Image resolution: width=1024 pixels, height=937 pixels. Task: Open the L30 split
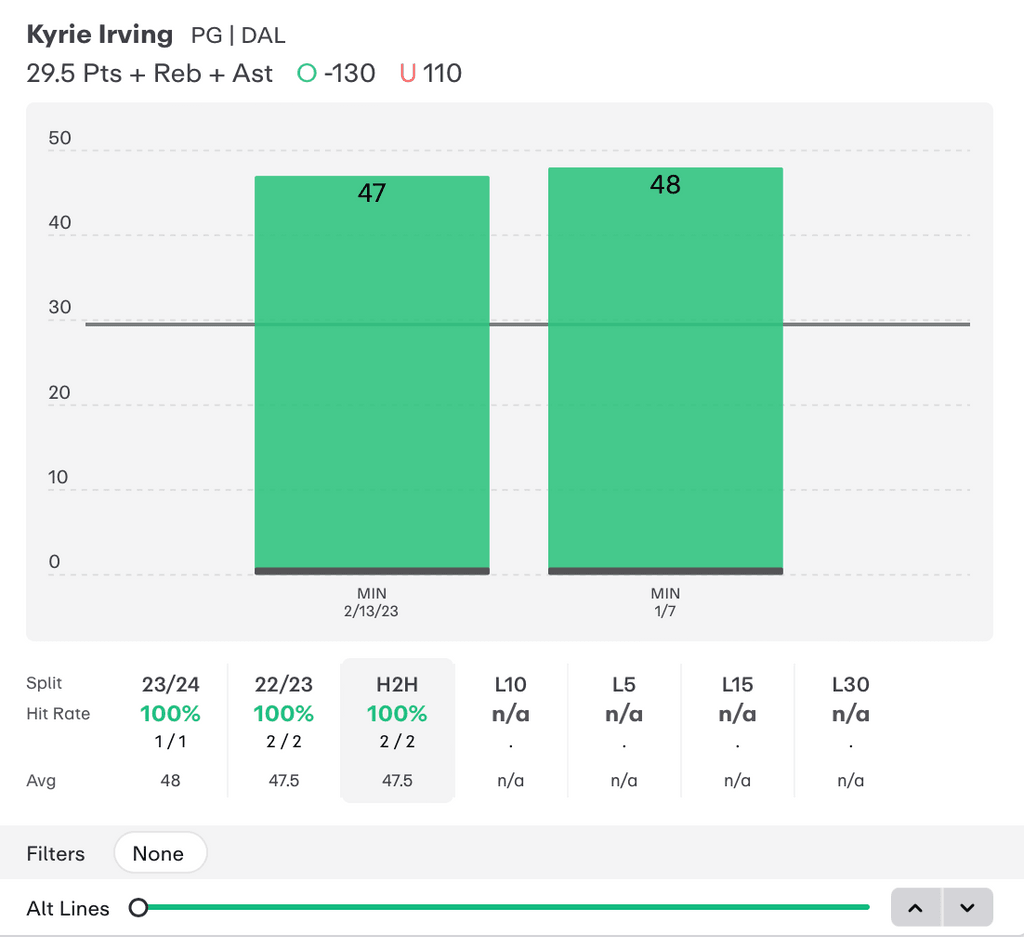(x=851, y=731)
